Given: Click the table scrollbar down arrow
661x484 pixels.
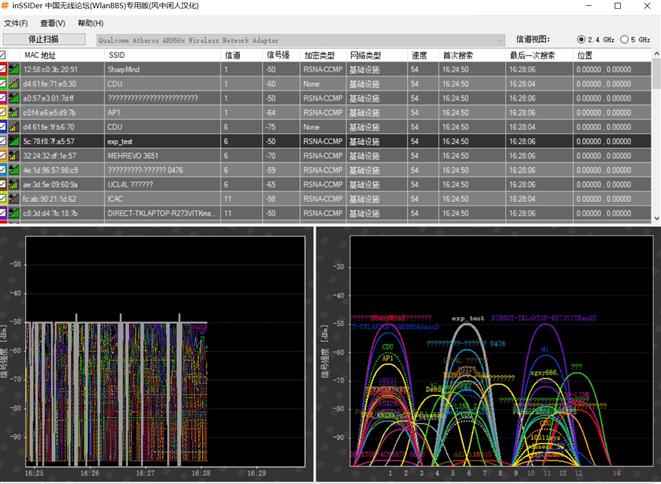Looking at the screenshot, I should (x=656, y=218).
